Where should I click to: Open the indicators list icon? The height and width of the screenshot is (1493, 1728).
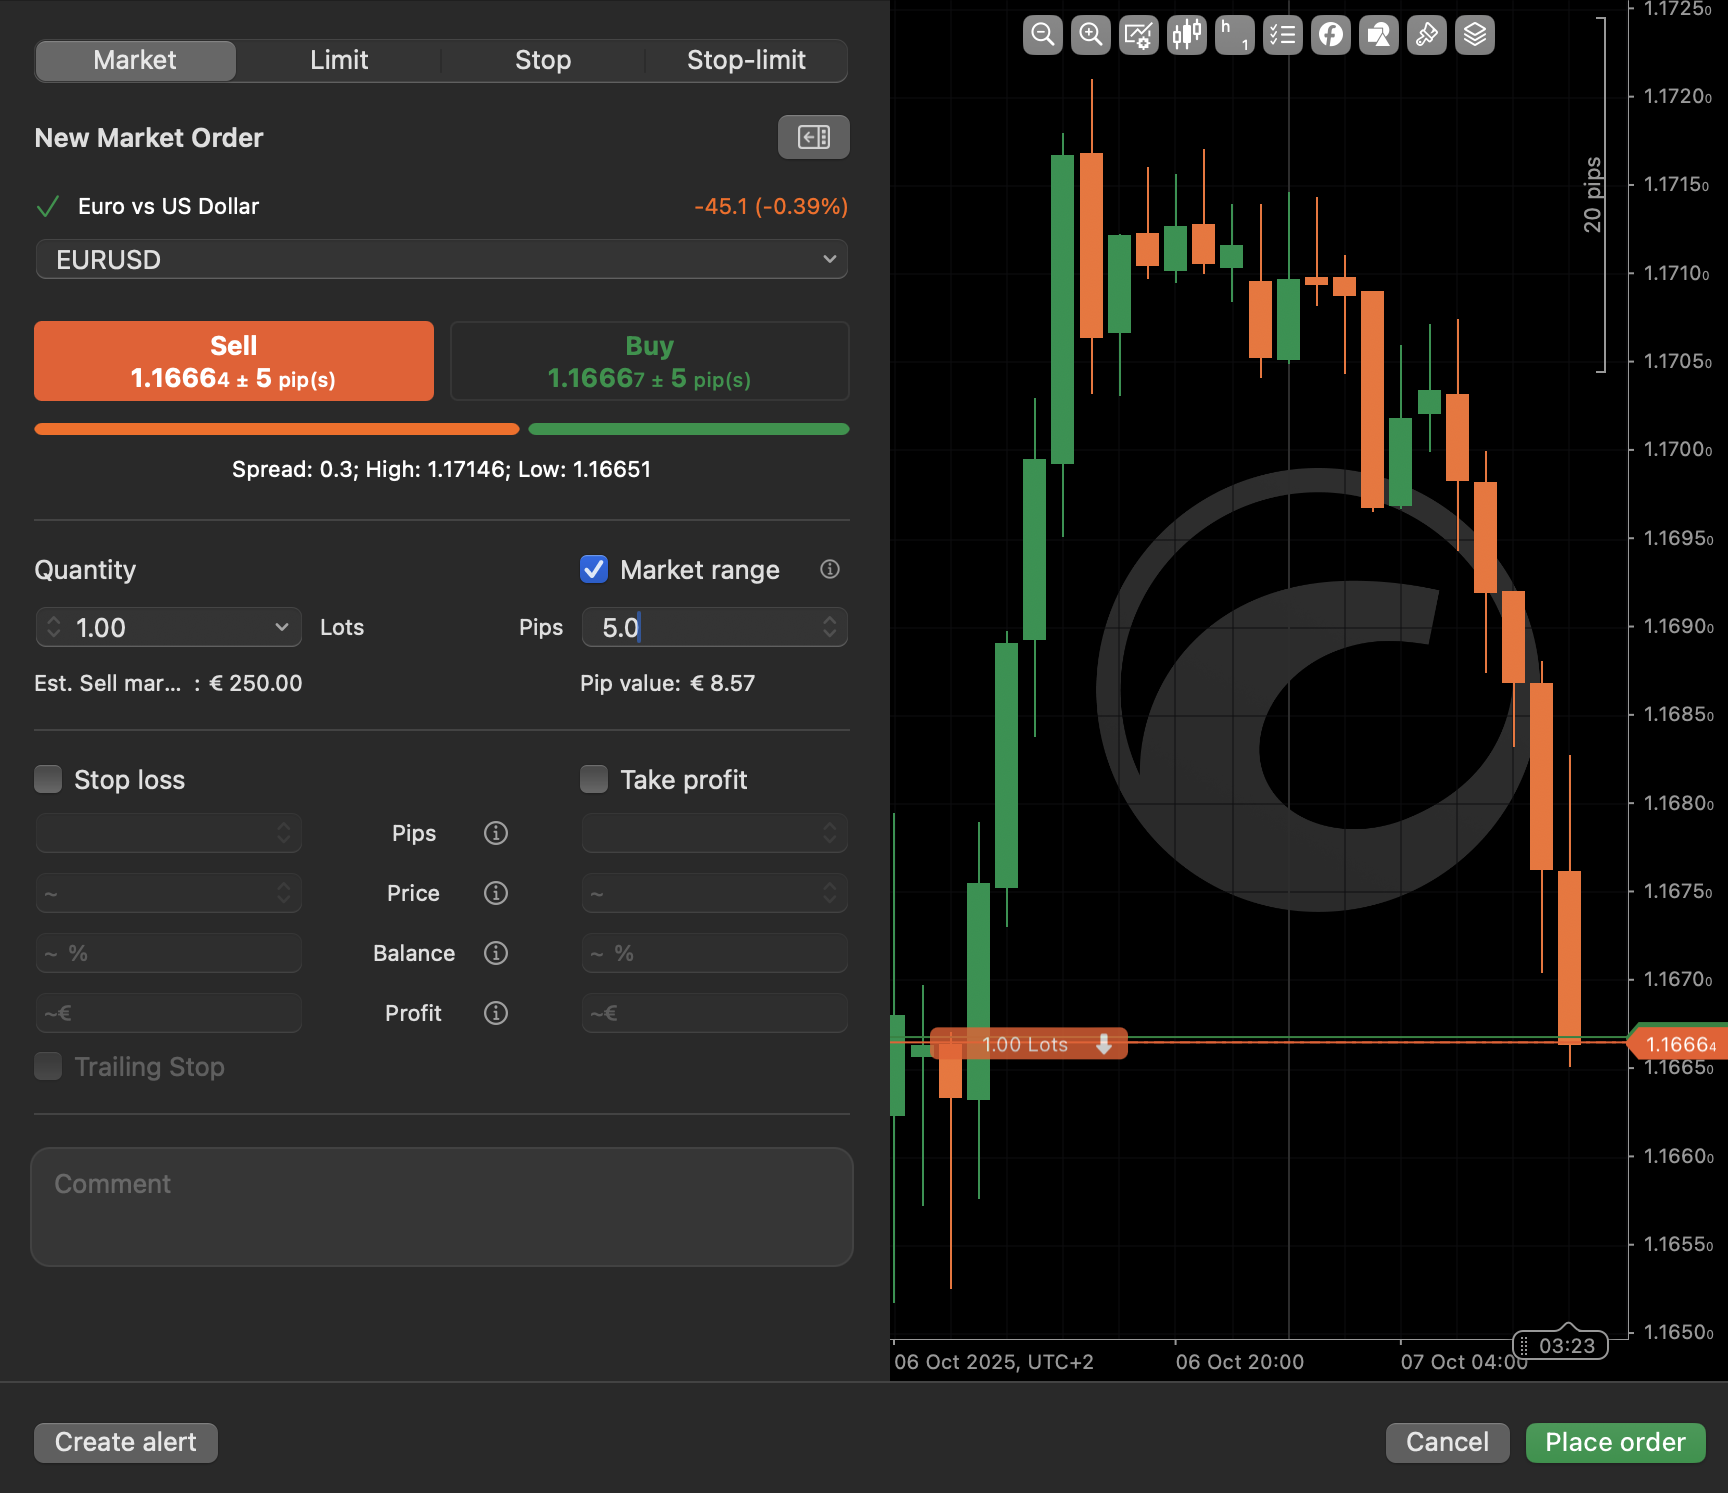[1282, 35]
